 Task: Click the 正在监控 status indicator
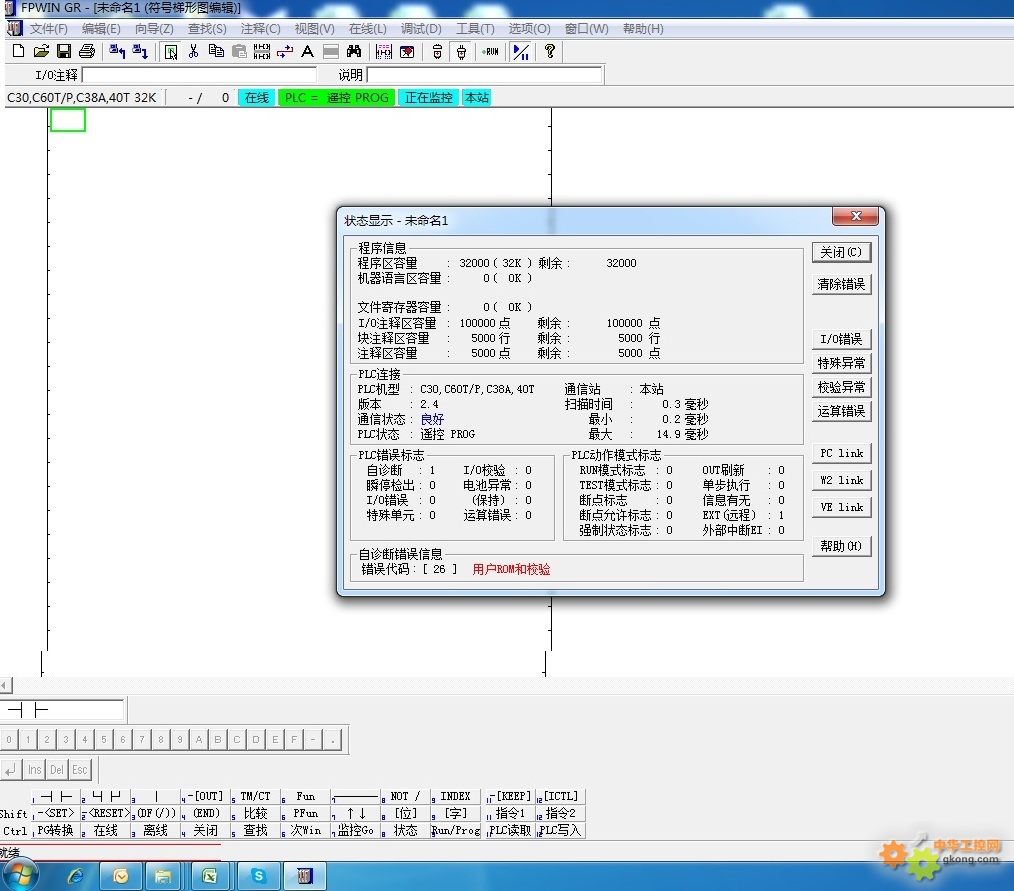(x=428, y=98)
